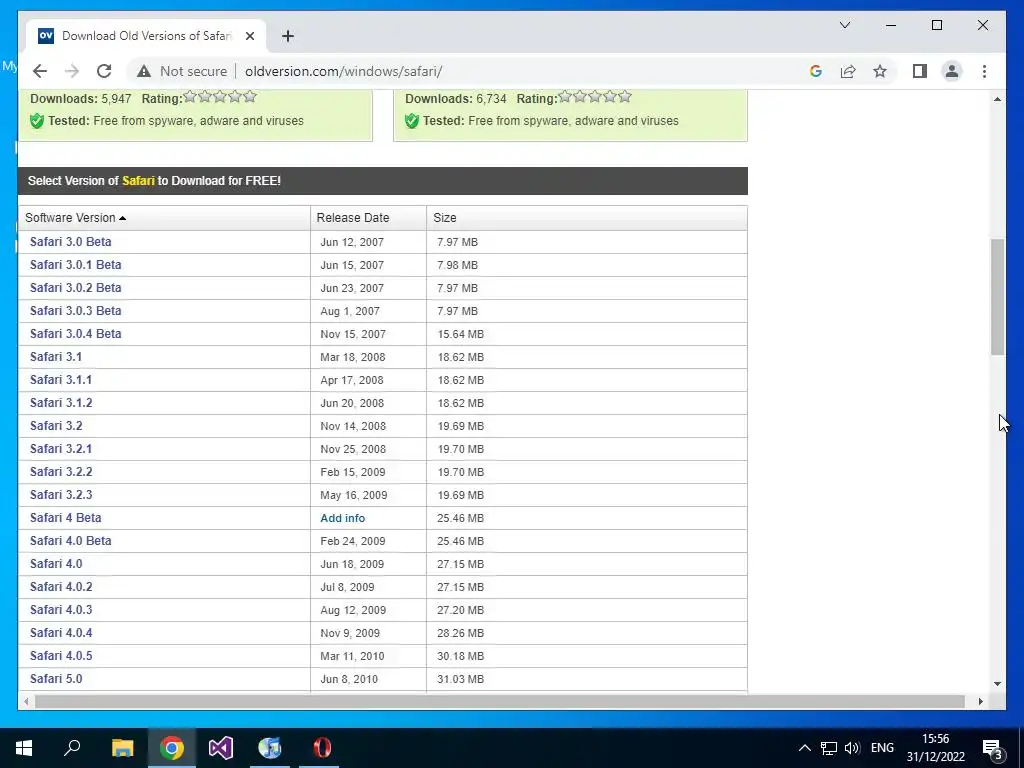Open the volume control in tray
The image size is (1024, 768).
click(x=852, y=748)
